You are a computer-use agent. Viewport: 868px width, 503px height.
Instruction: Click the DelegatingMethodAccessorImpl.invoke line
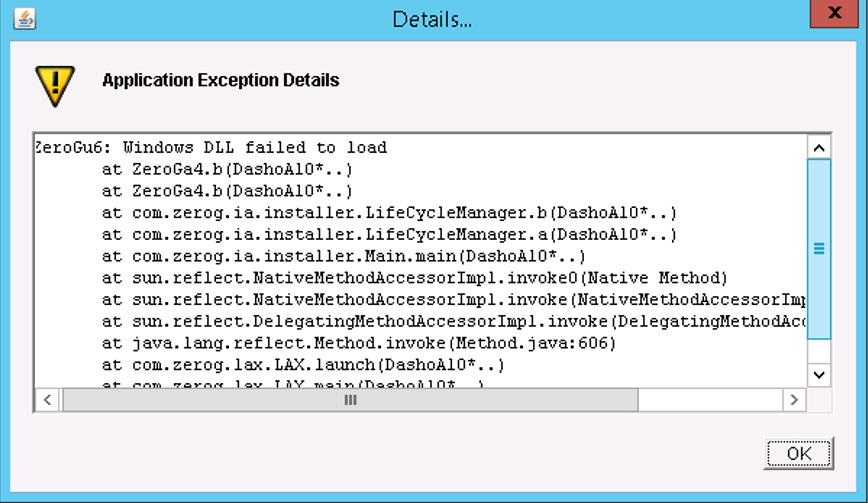(x=455, y=321)
